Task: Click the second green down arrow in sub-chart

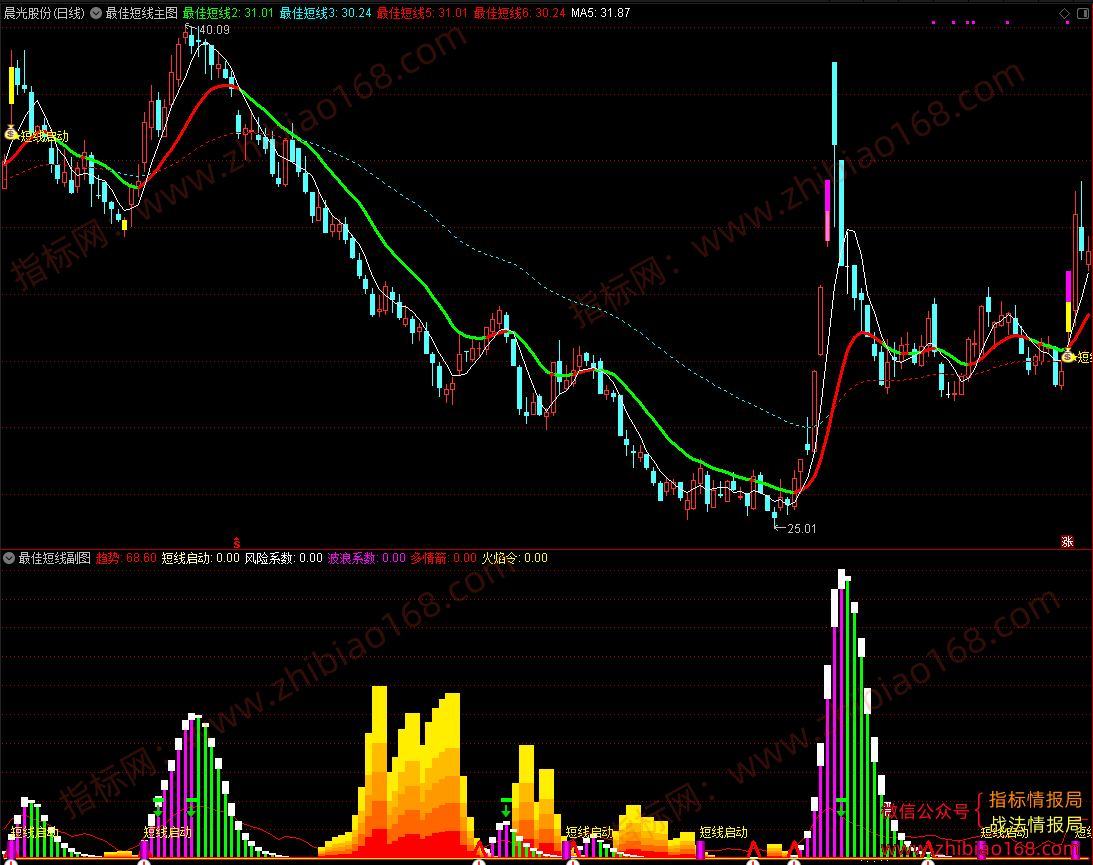Action: pyautogui.click(x=192, y=808)
